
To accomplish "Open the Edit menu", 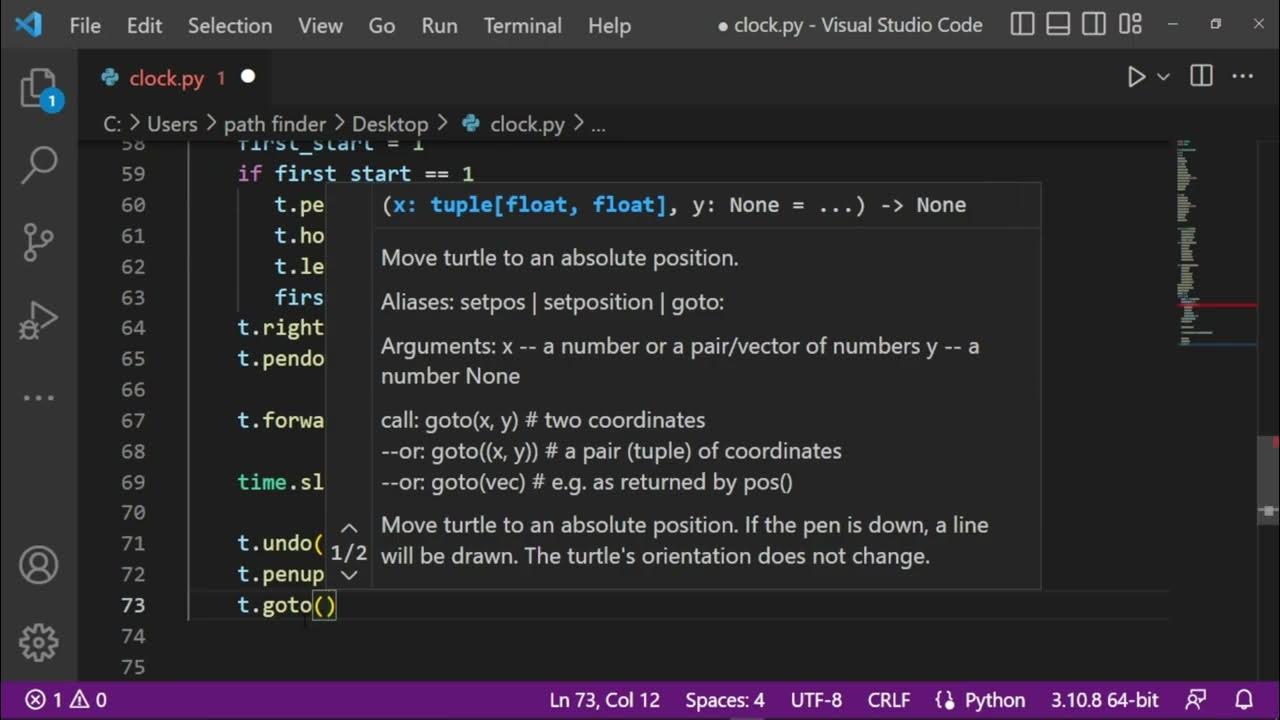I will 144,25.
